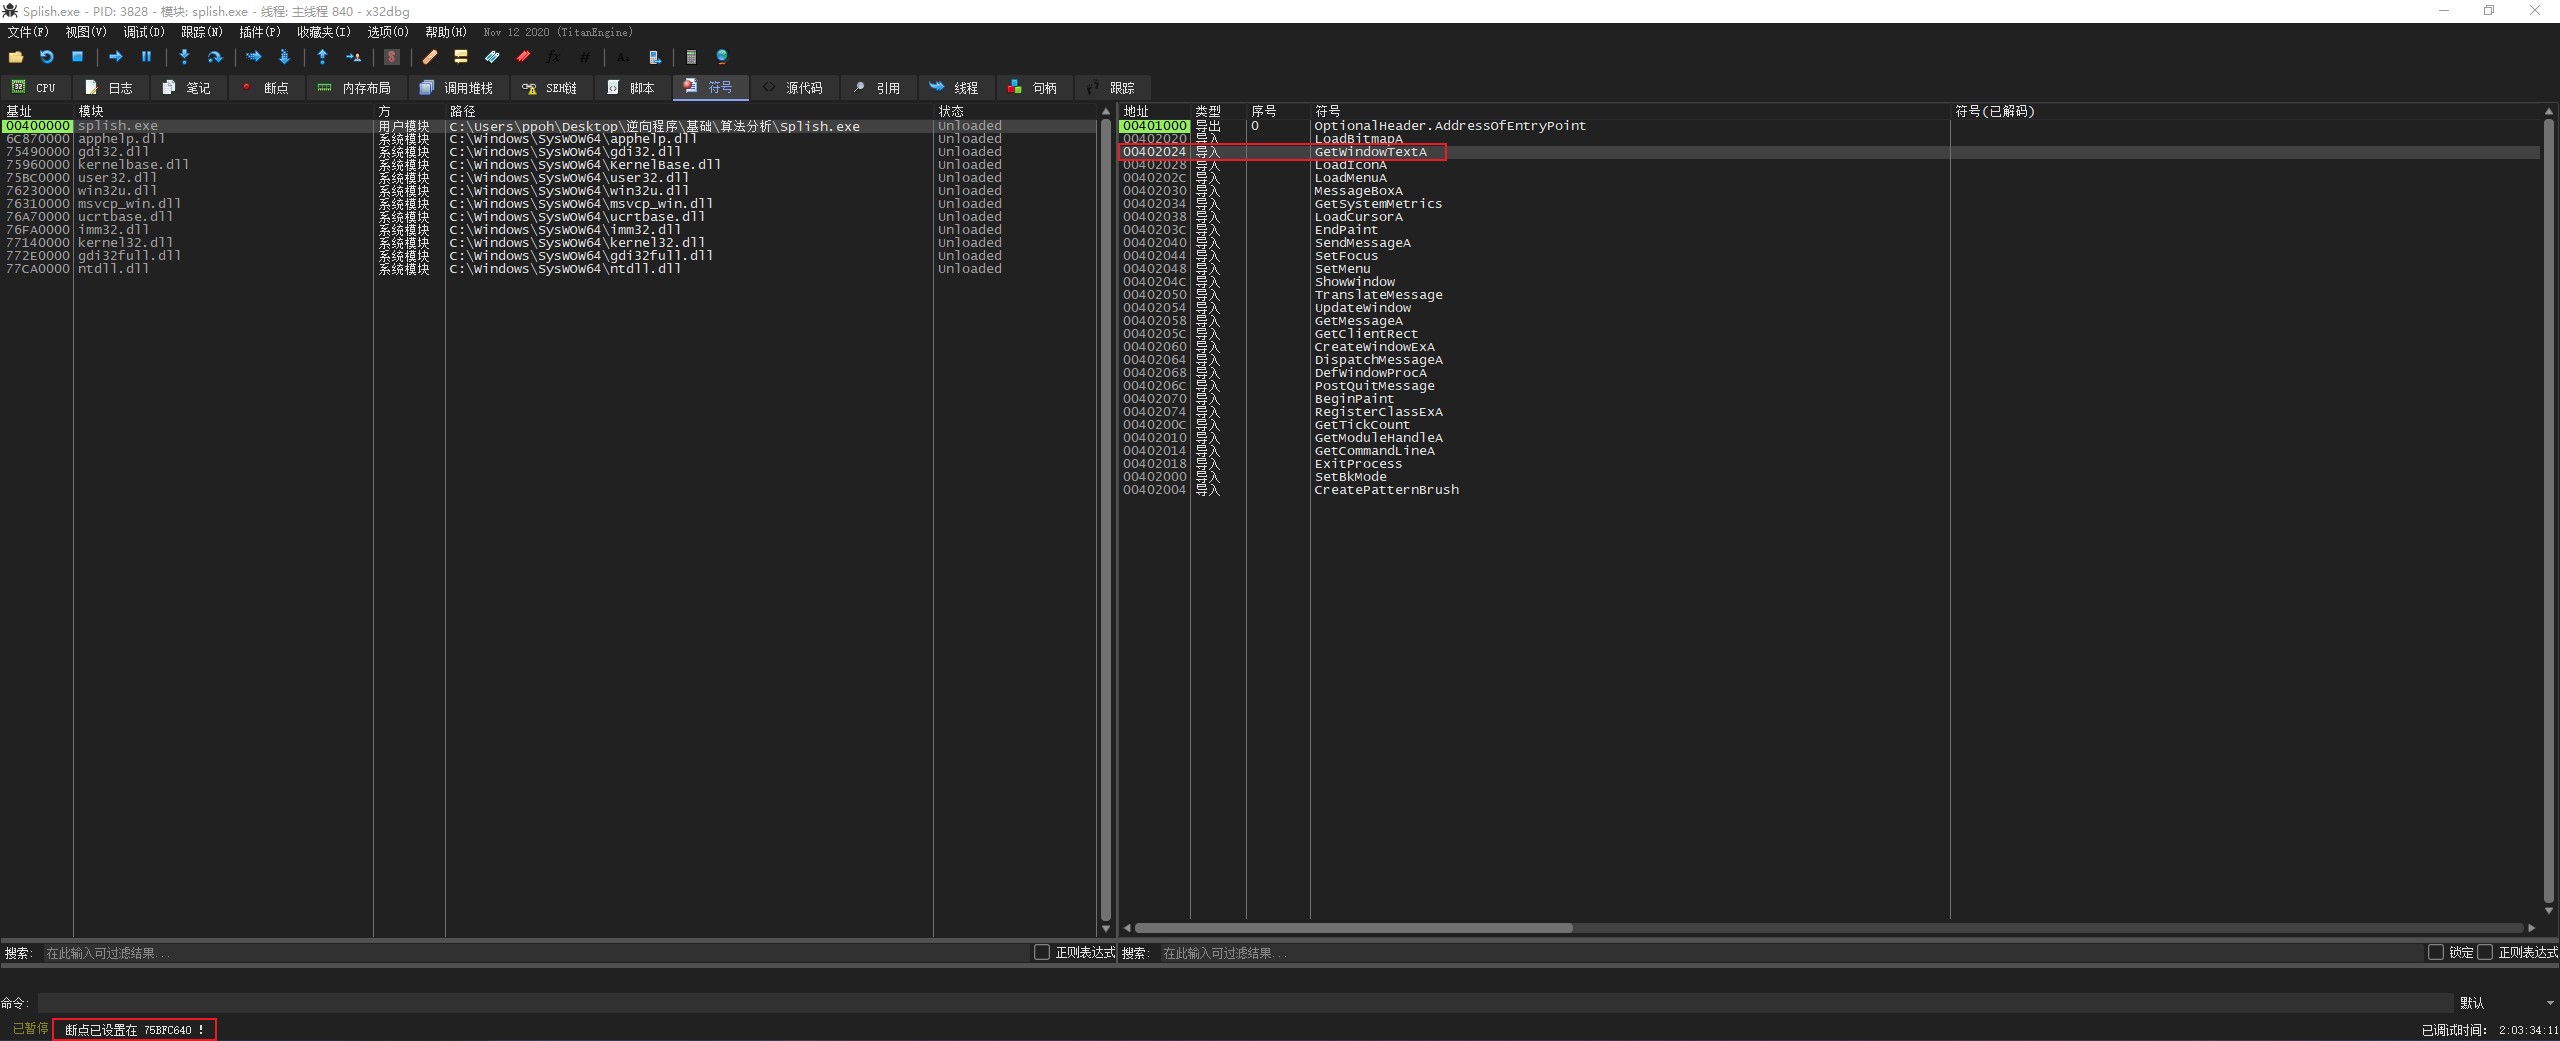Click the Stop debugging square icon
Viewport: 2560px width, 1041px height.
pyautogui.click(x=77, y=57)
